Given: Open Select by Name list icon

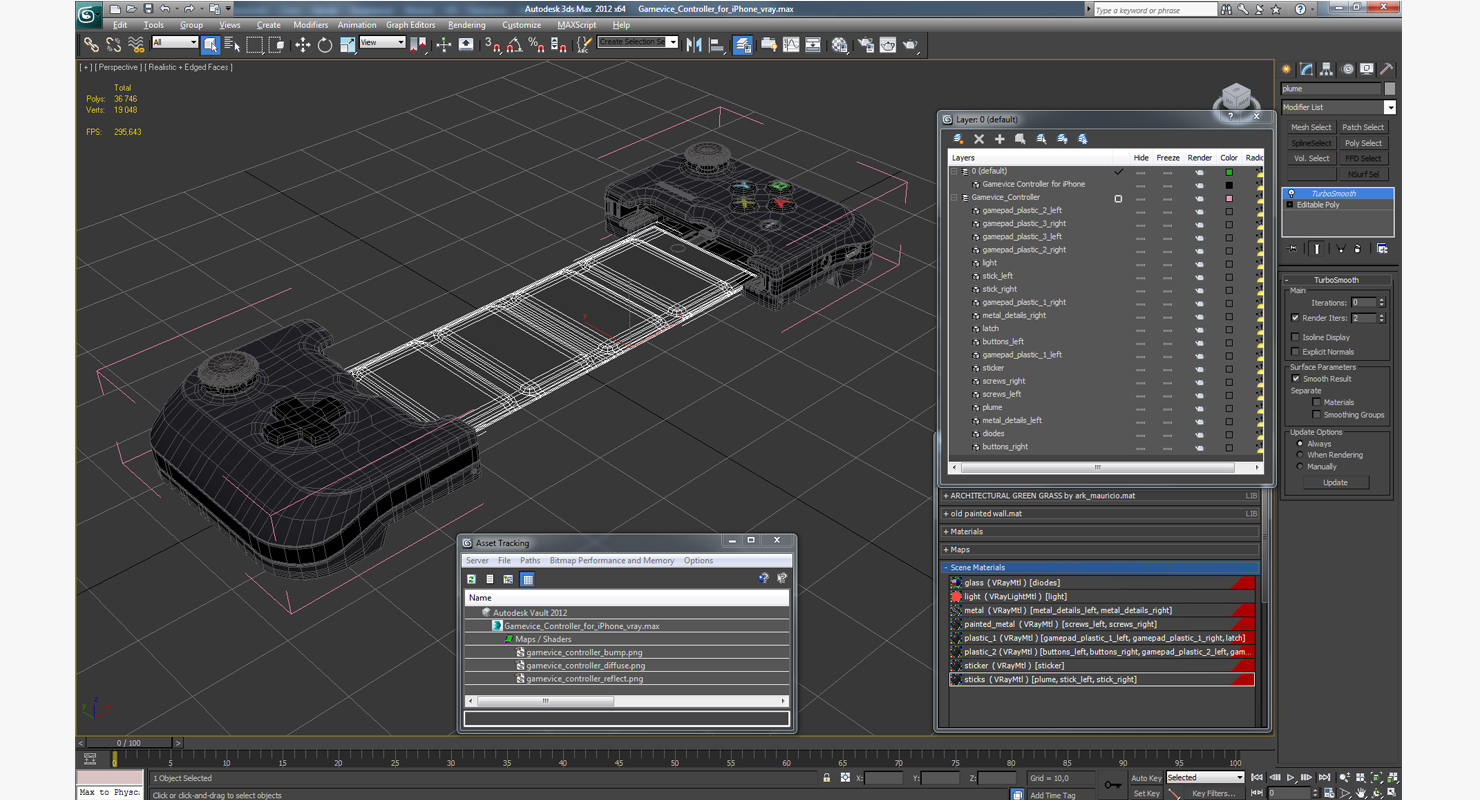Looking at the screenshot, I should pos(232,45).
